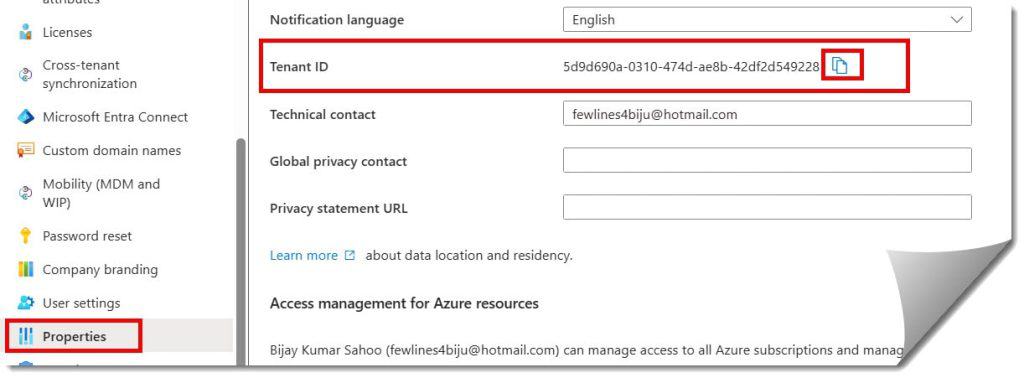Click the text about data location and residency
The image size is (1024, 378).
[469, 255]
